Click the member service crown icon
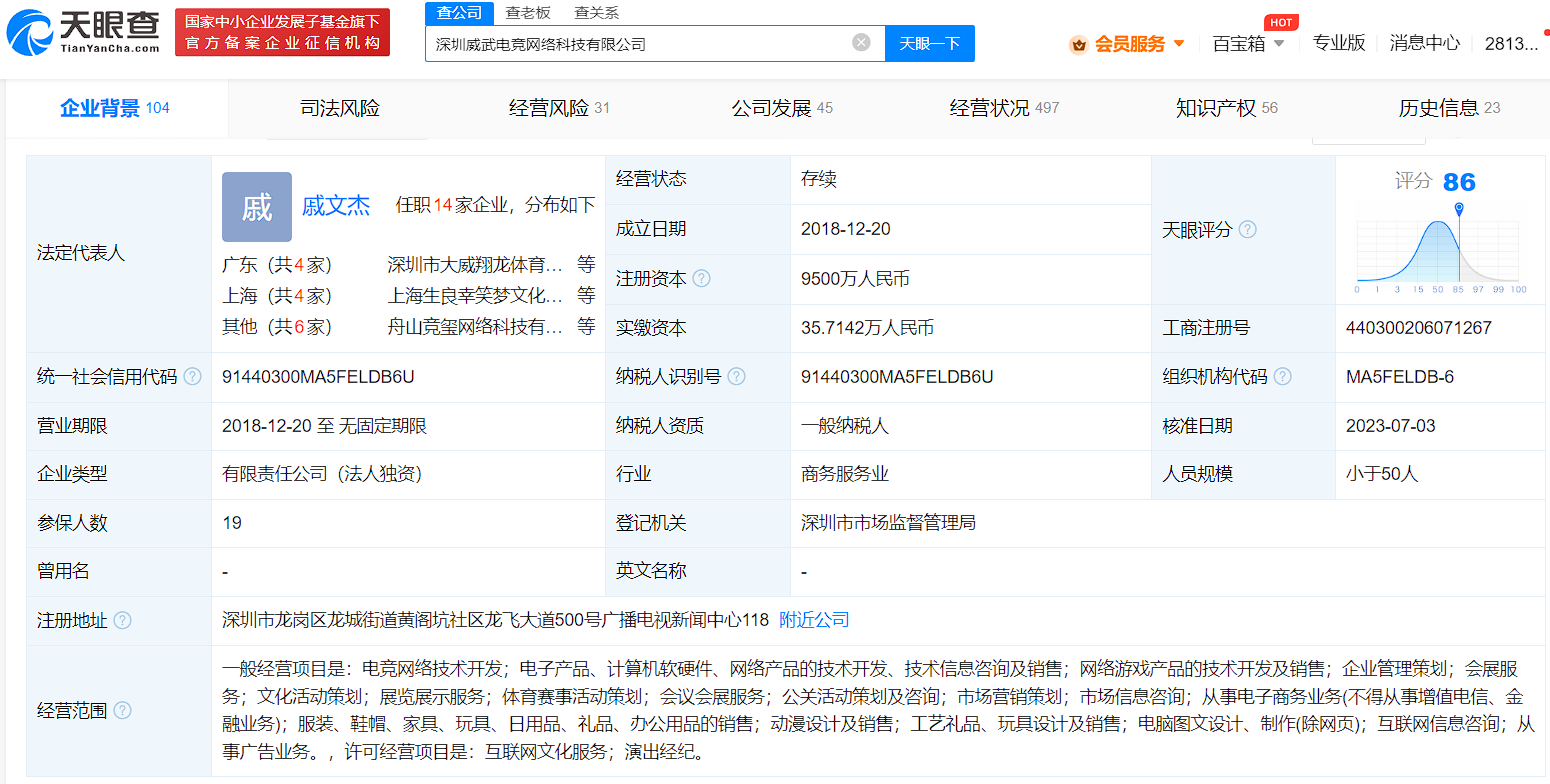This screenshot has height=784, width=1550. pos(1078,44)
